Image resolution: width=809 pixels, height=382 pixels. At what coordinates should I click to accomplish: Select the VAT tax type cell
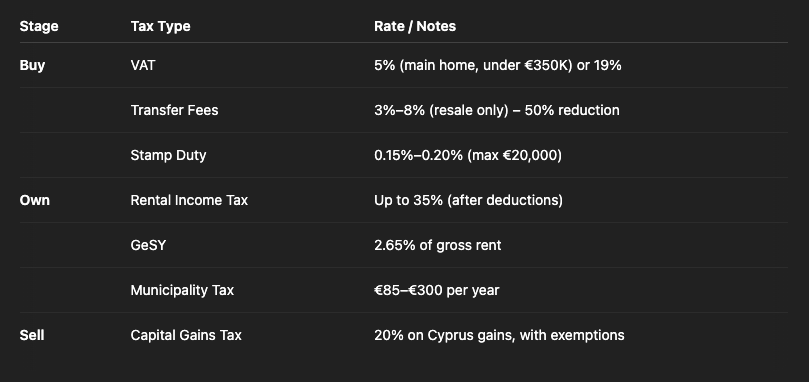point(143,65)
